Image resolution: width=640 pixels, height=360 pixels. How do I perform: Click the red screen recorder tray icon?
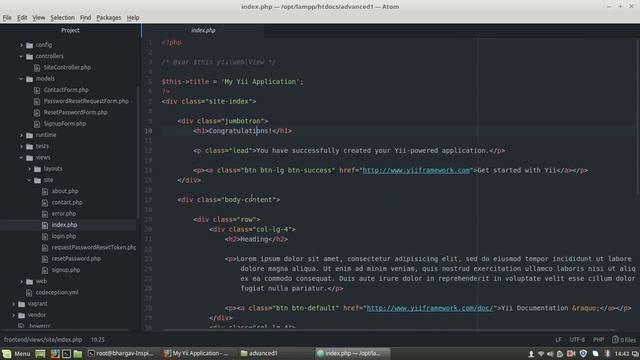(571, 353)
